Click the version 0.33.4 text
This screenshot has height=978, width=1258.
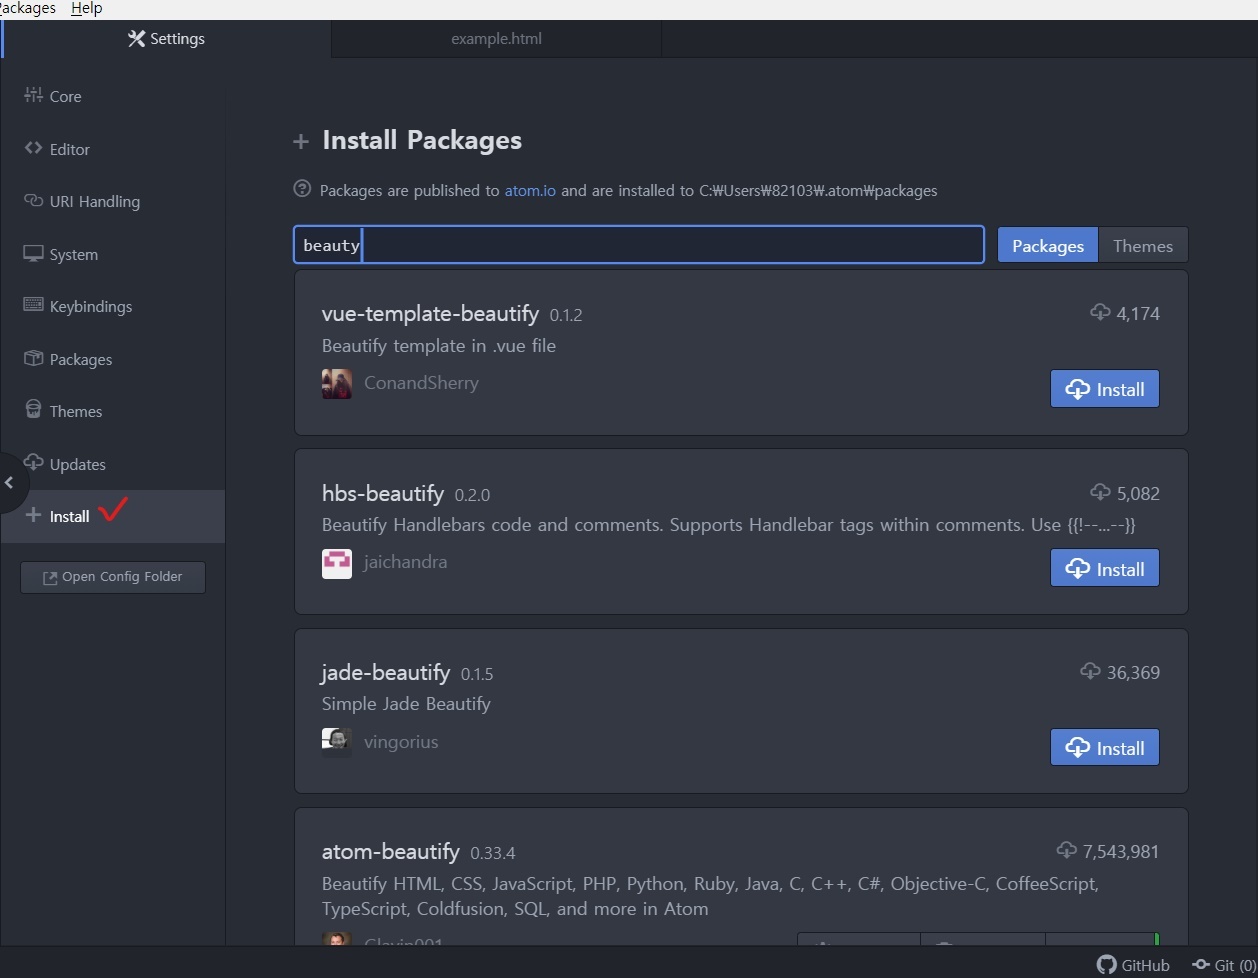coord(493,853)
